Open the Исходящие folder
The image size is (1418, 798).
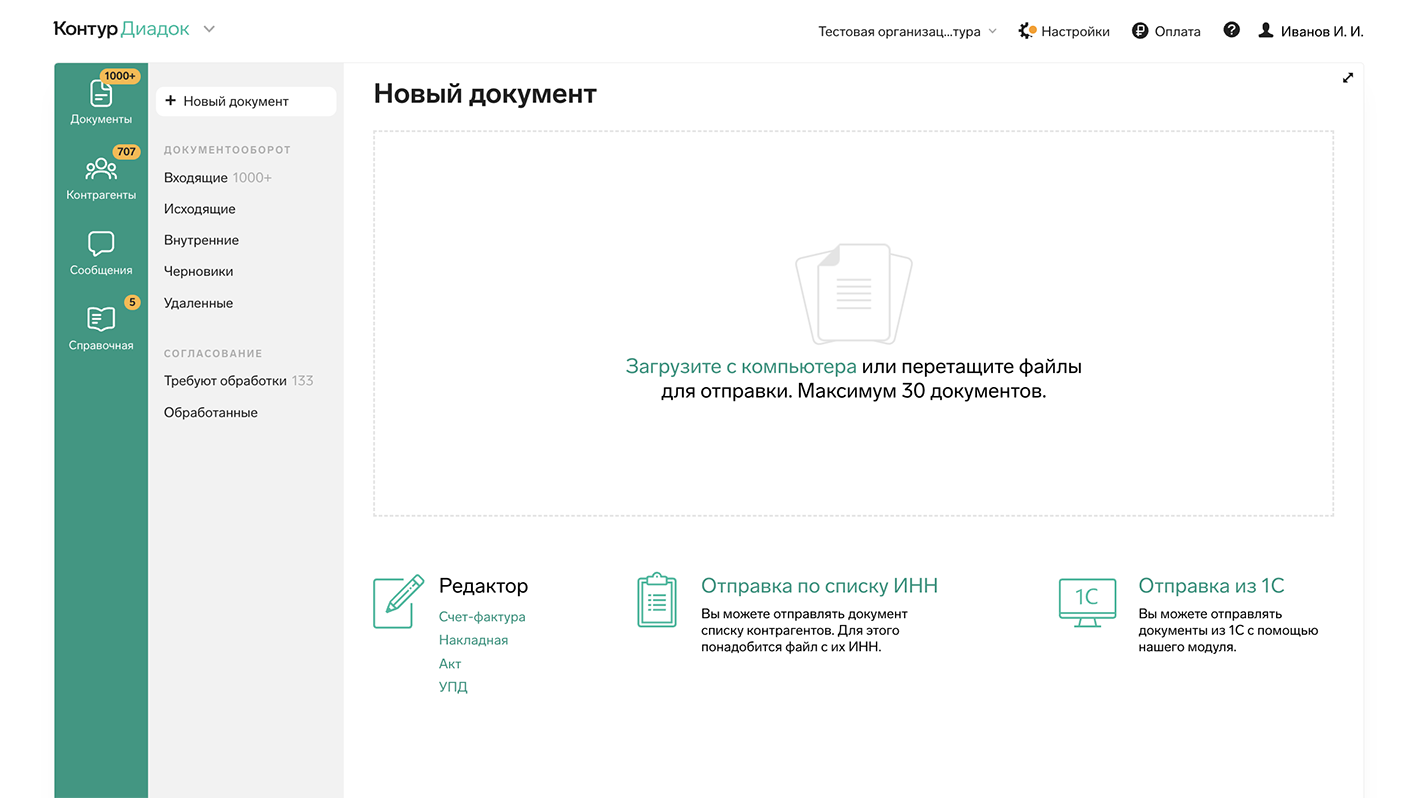200,209
